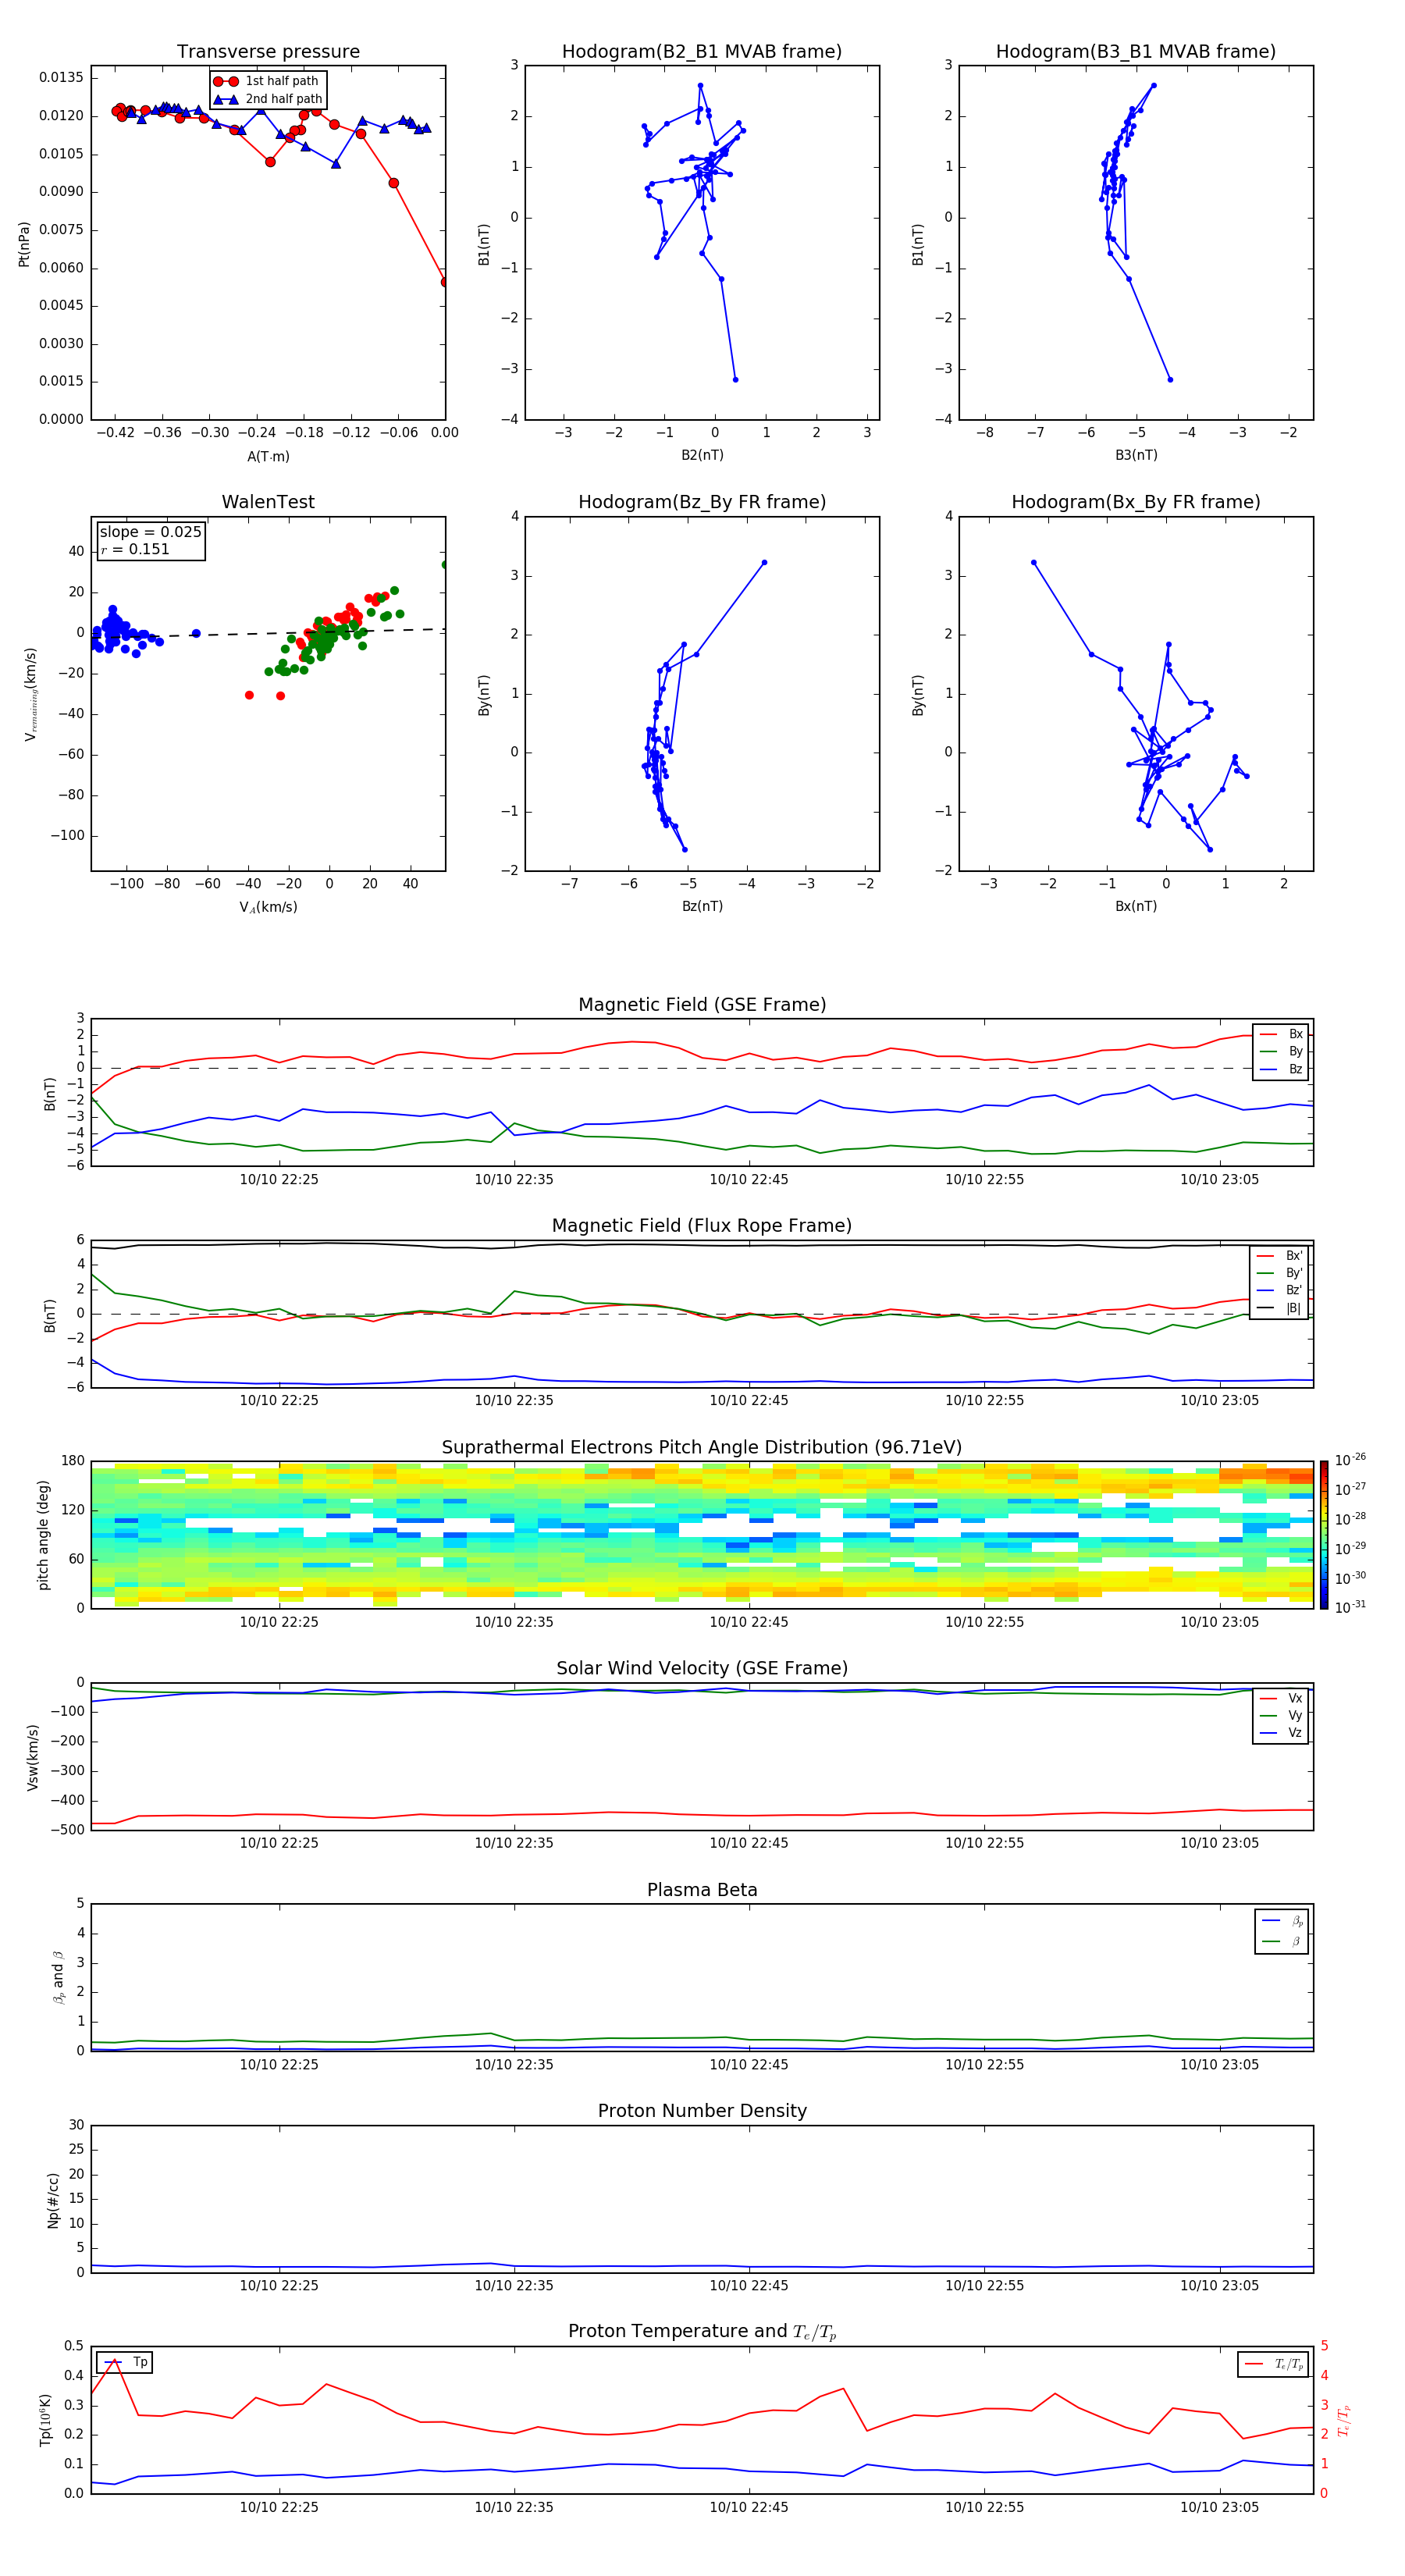Click the Vsw(km/s) axis label
The image size is (1405, 2576).
(x=32, y=1757)
